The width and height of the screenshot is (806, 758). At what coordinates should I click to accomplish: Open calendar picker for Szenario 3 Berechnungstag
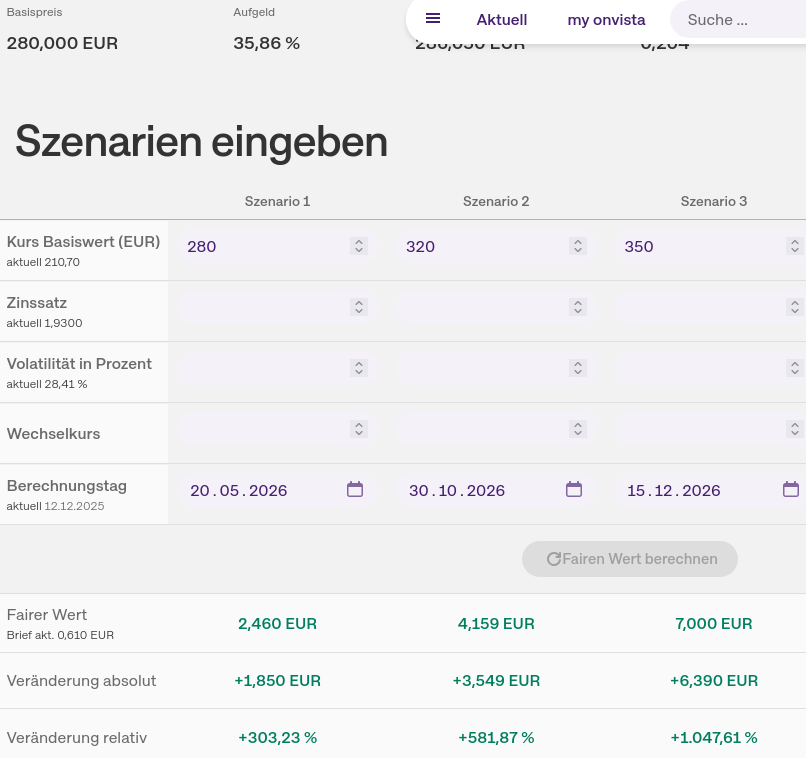791,489
